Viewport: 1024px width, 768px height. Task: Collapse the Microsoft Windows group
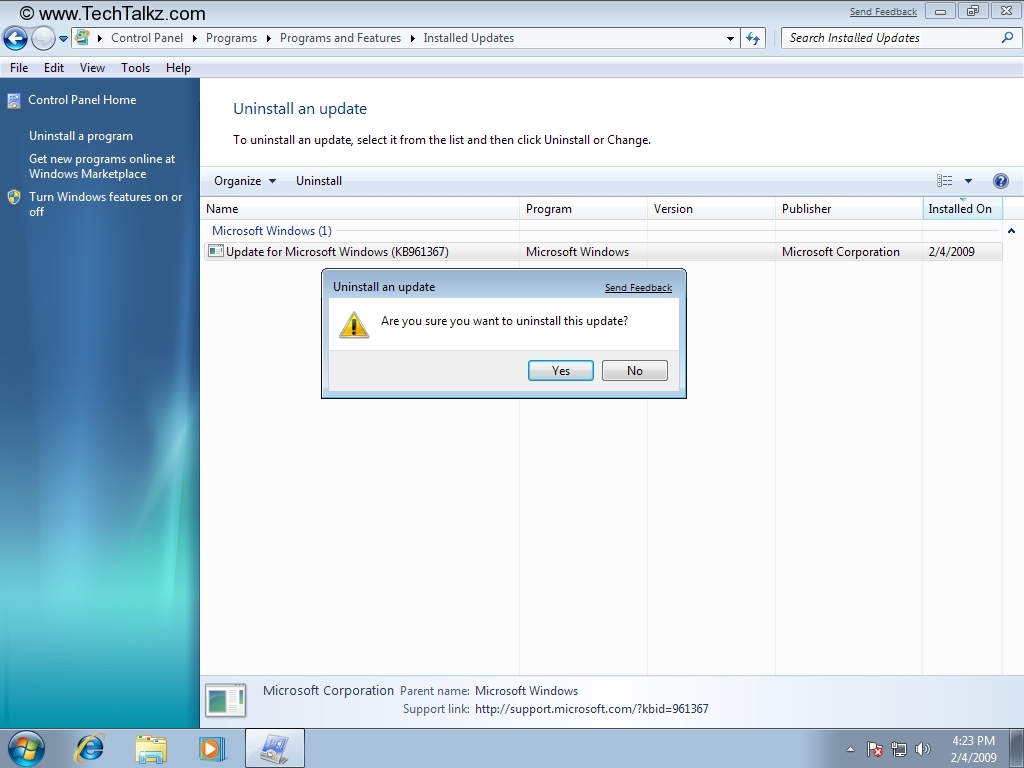1011,231
